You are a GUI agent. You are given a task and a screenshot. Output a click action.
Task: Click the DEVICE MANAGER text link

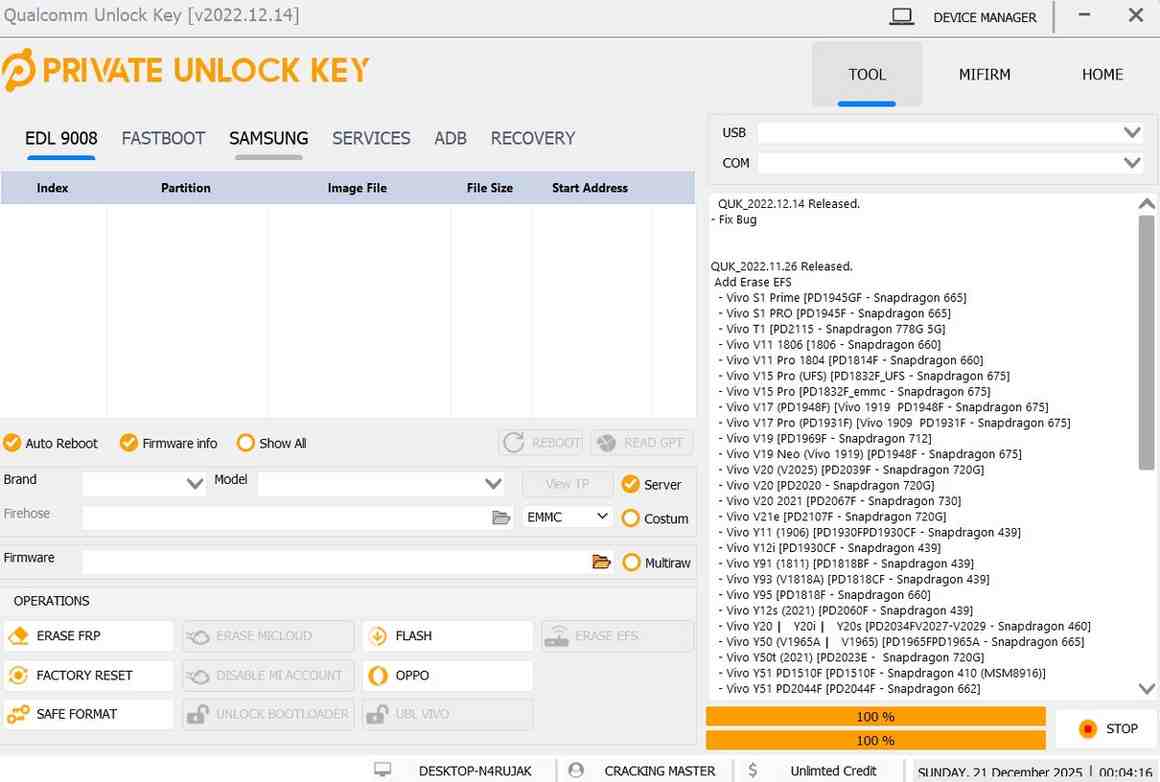(985, 17)
